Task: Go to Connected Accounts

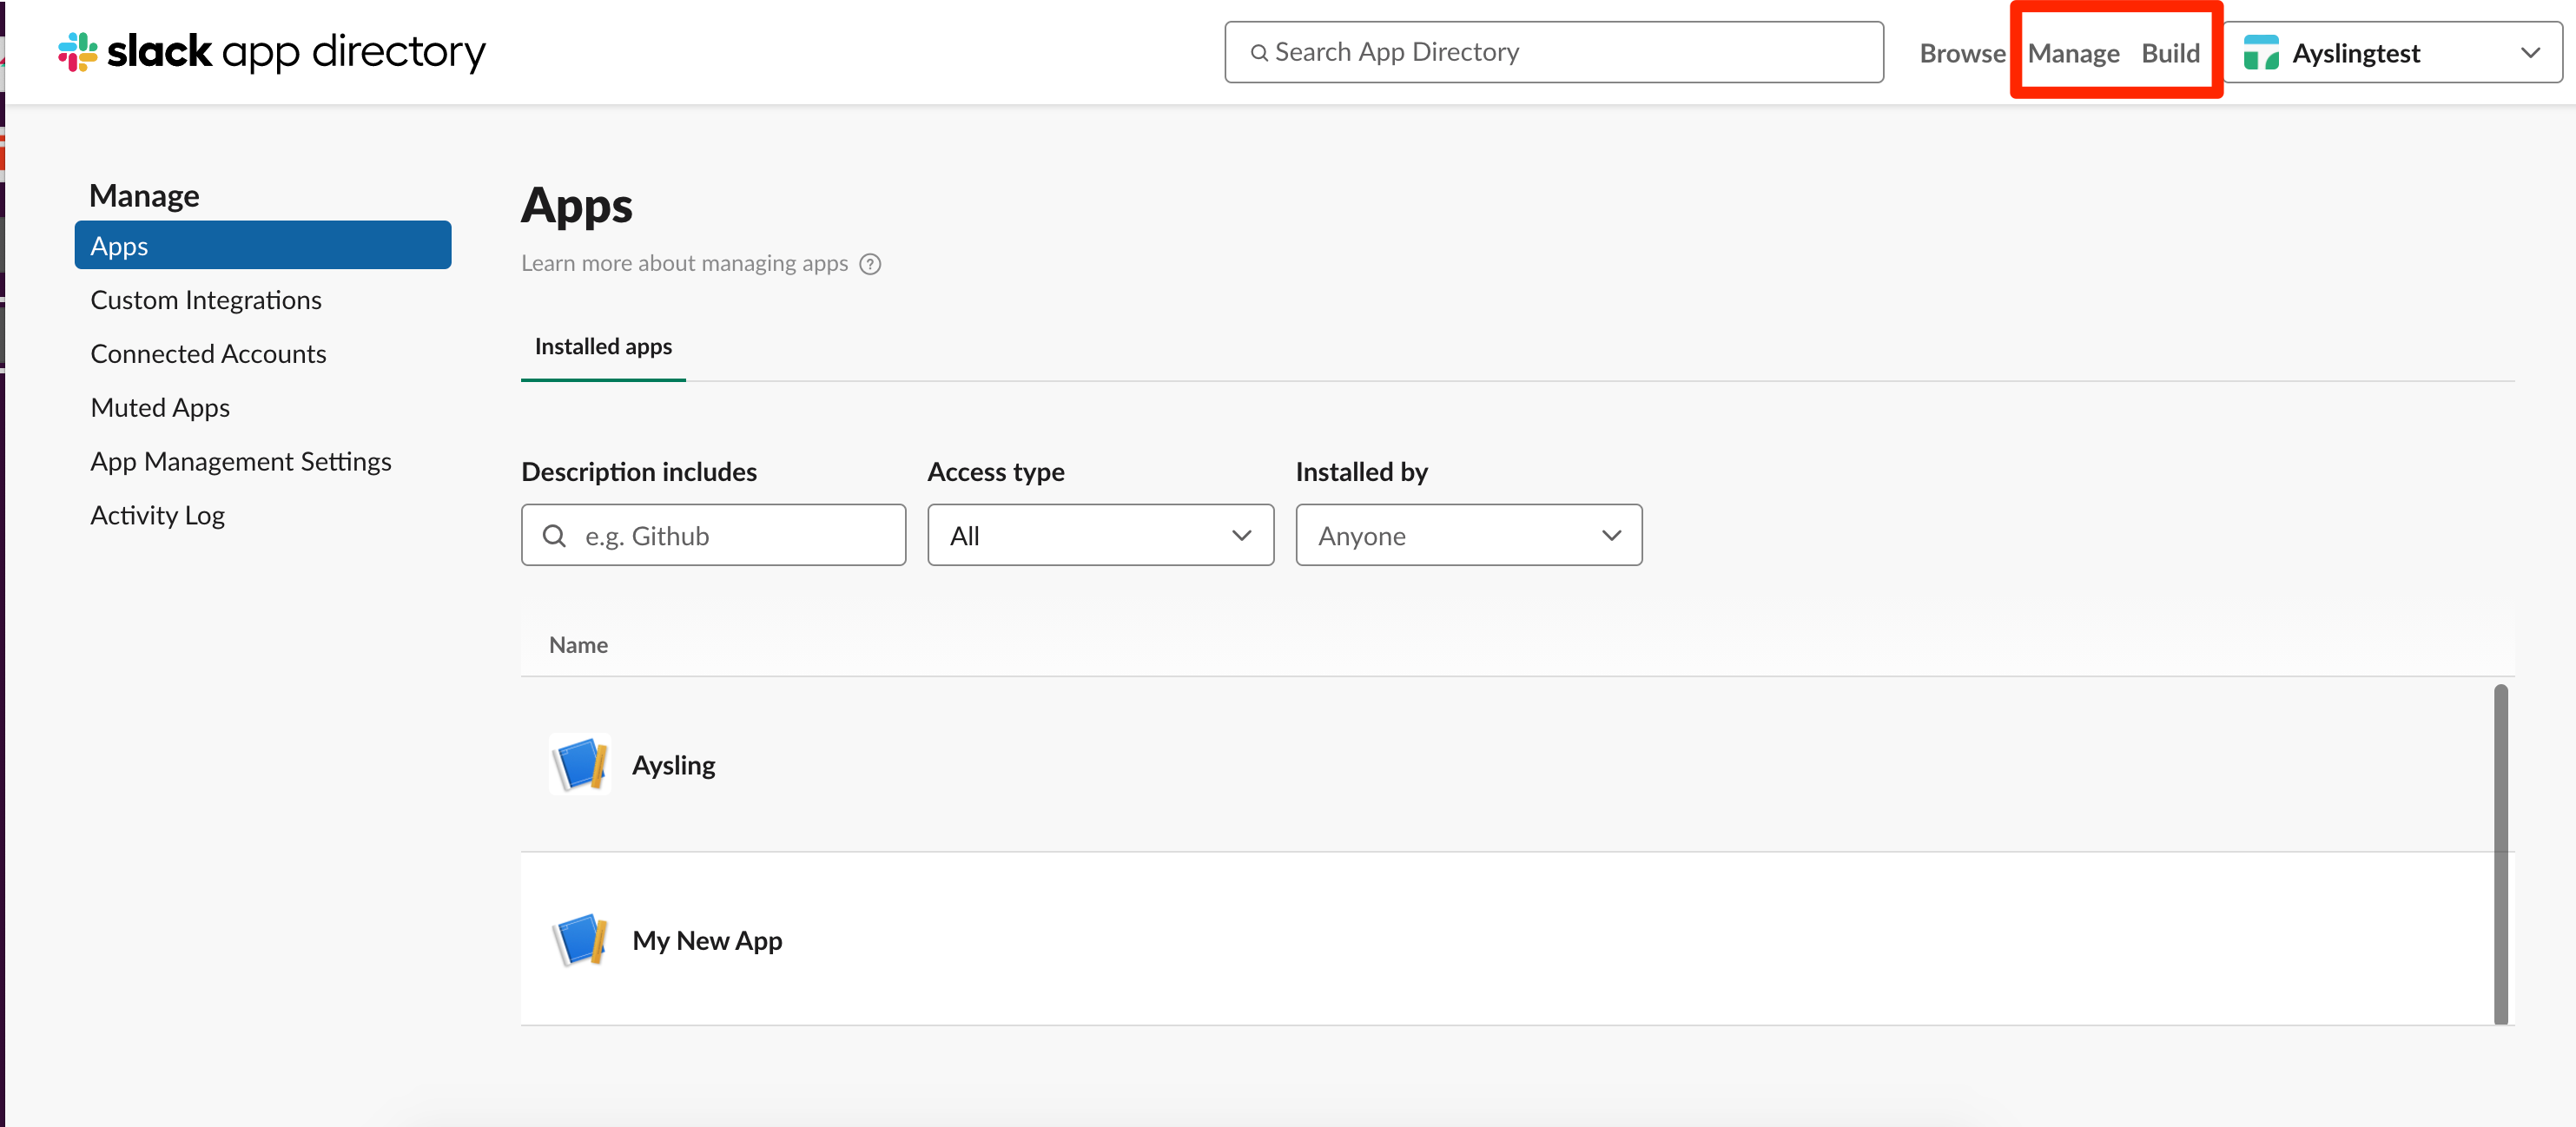Action: coord(208,354)
